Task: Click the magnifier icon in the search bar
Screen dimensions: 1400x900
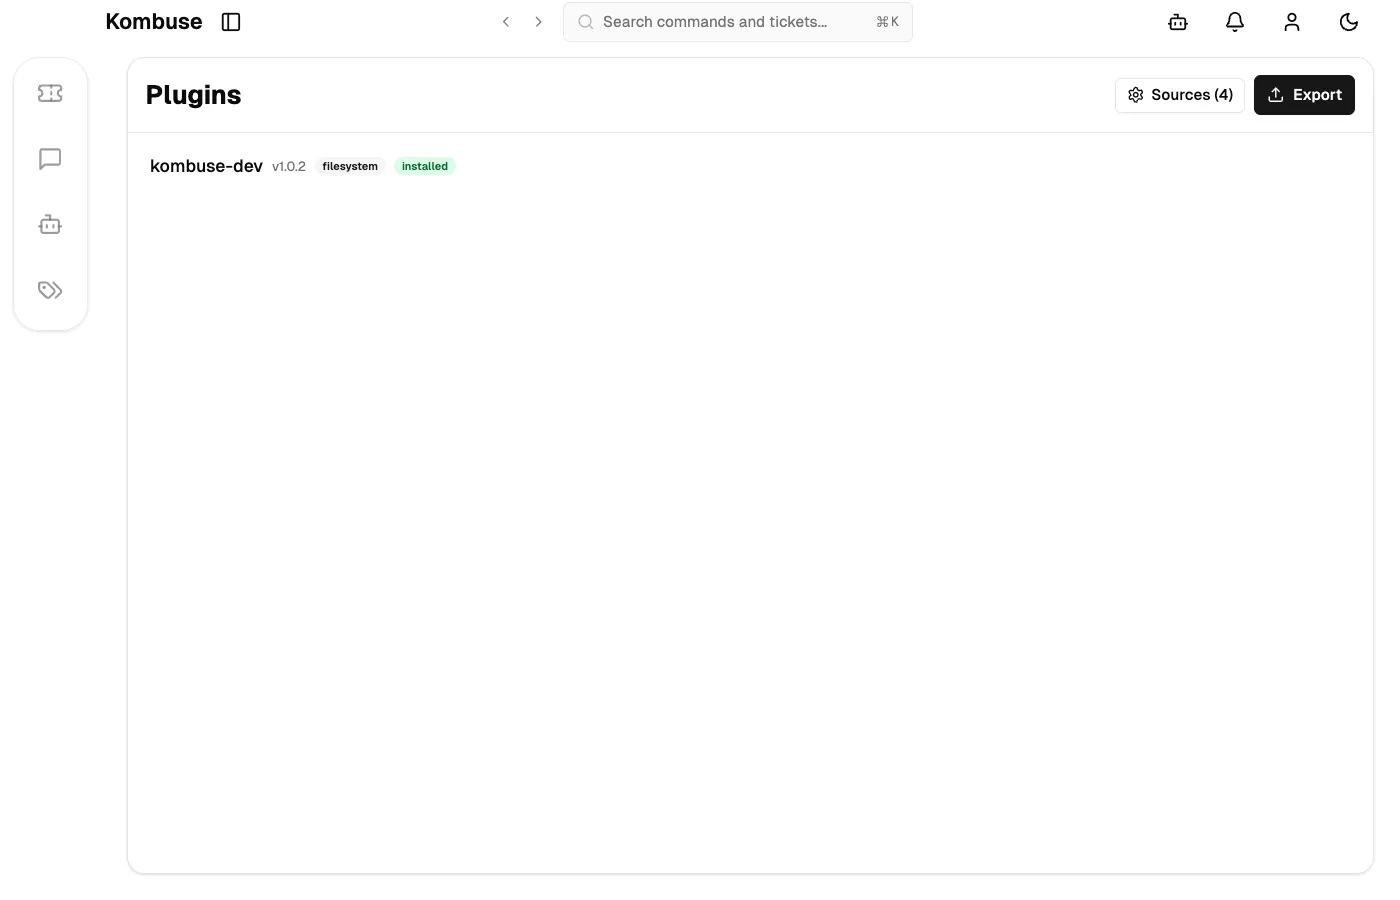Action: (586, 21)
